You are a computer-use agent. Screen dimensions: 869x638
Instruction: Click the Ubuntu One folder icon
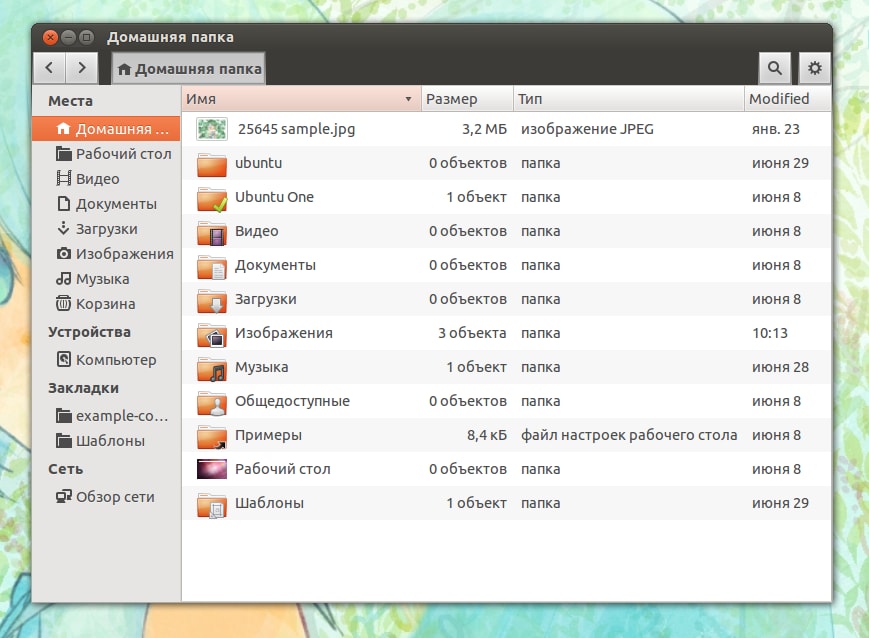(x=212, y=198)
